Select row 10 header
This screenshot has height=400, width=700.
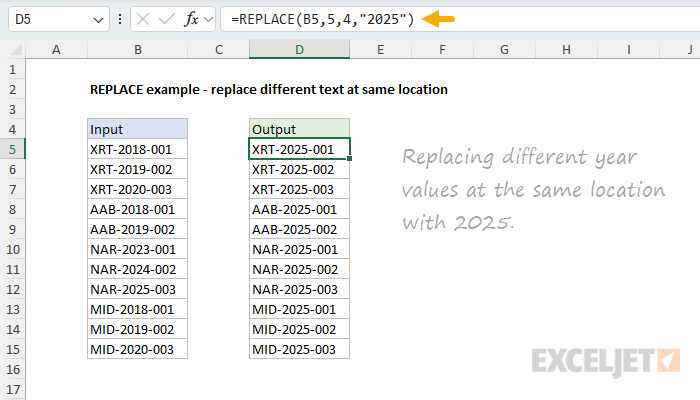tap(12, 249)
